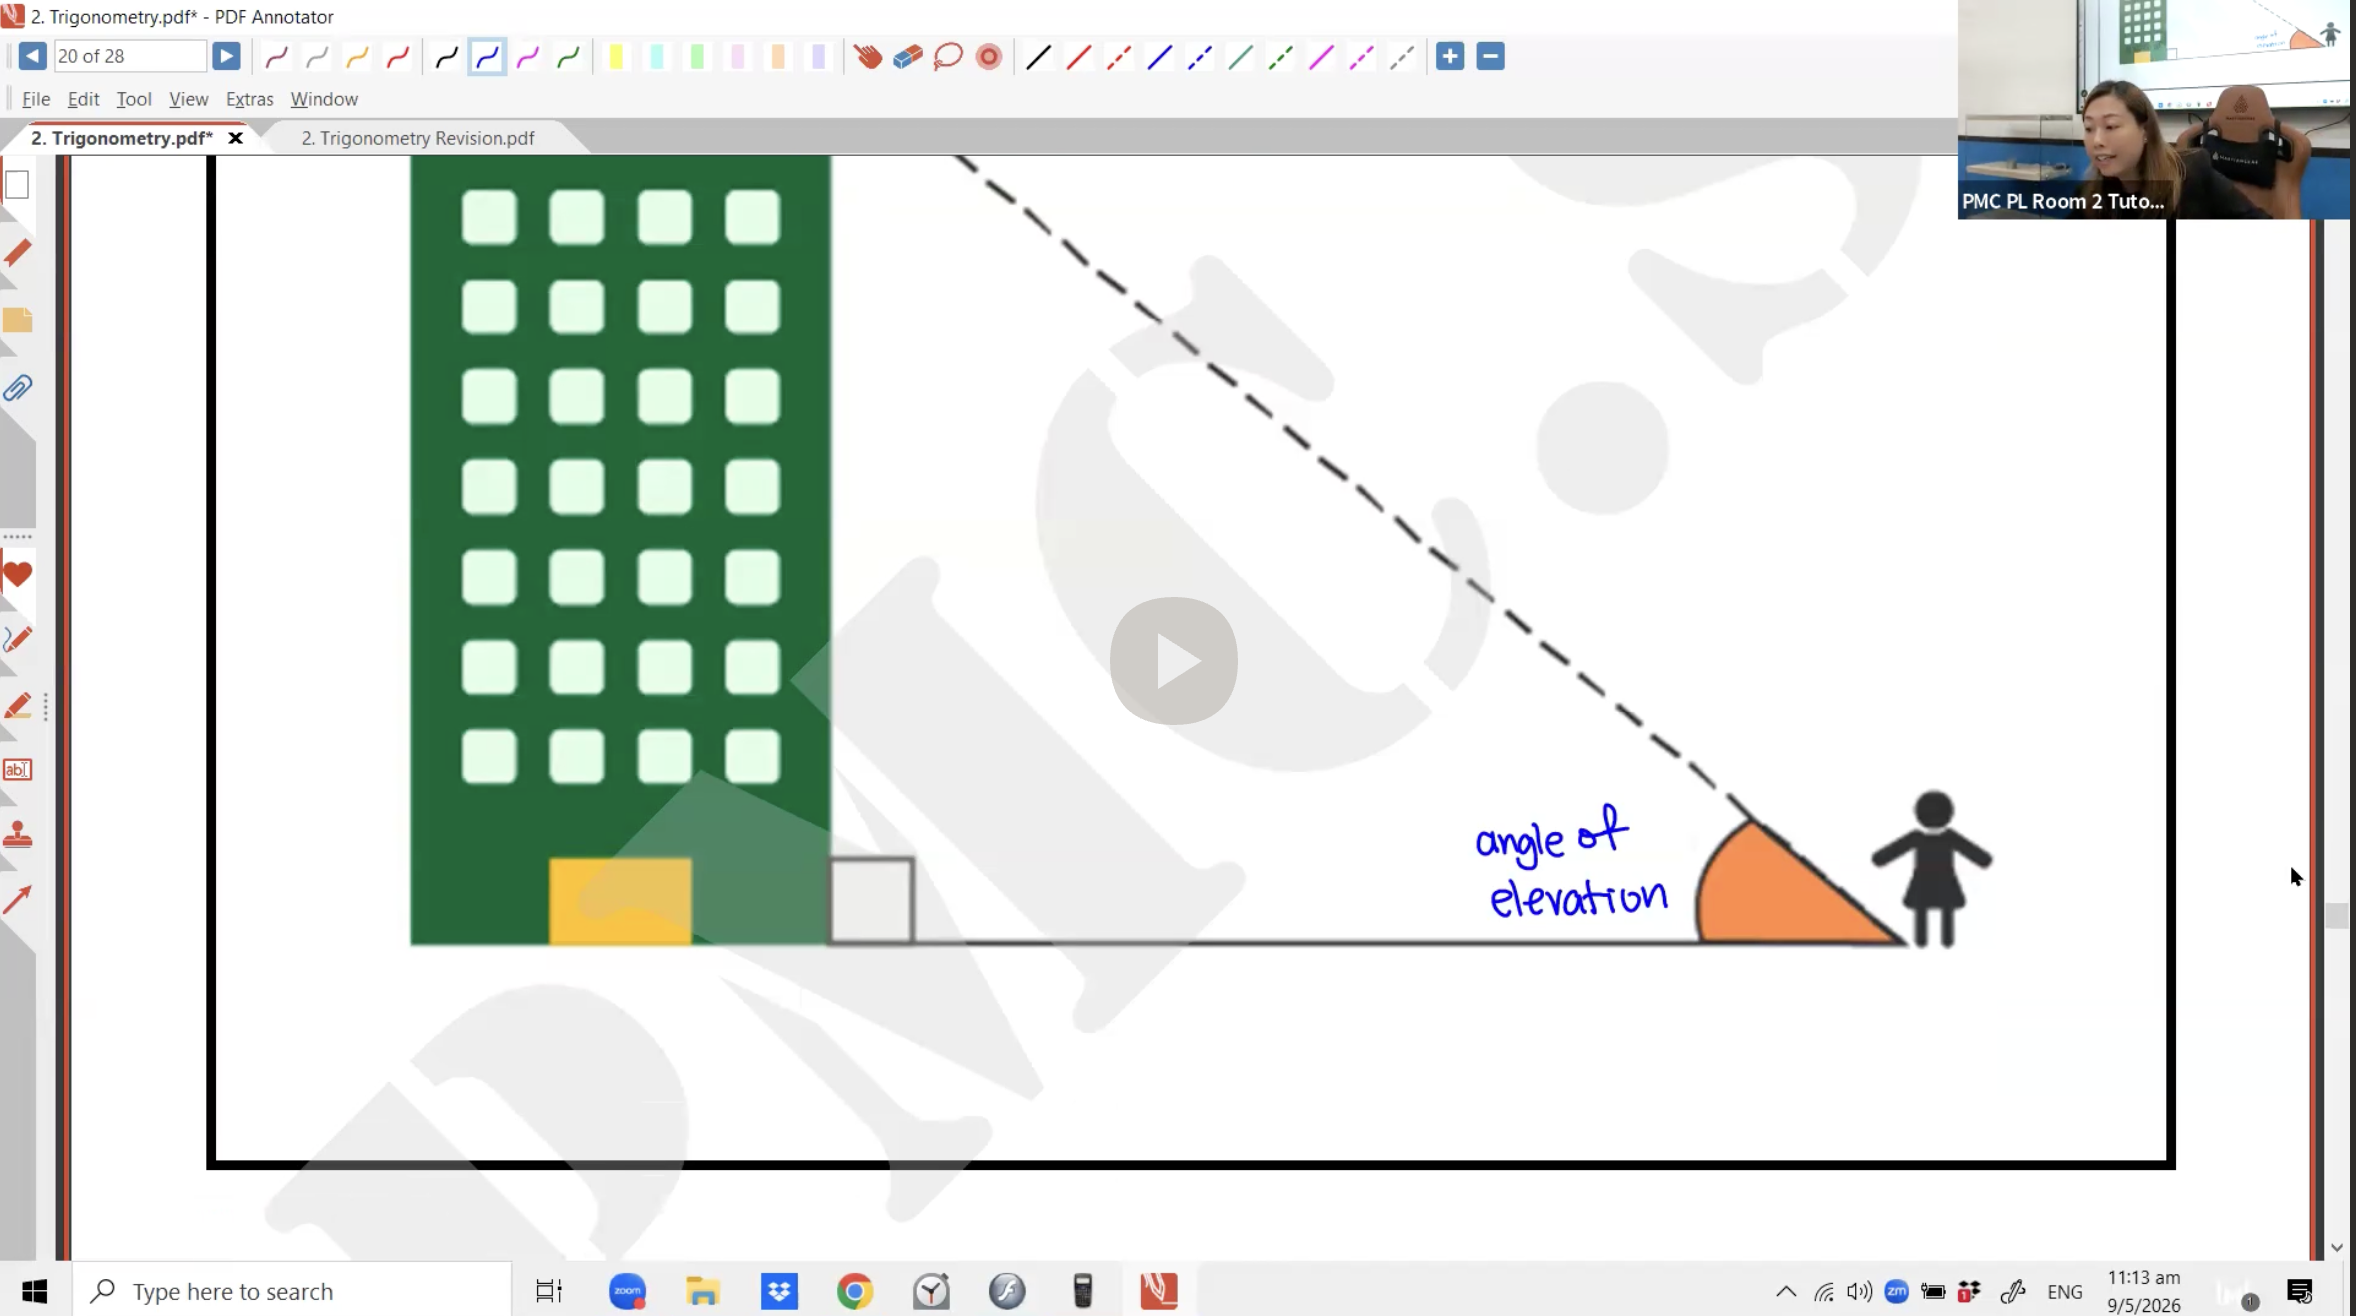Screen dimensions: 2356x1316
Task: Select the solid magenta line tool
Action: click(x=1322, y=57)
